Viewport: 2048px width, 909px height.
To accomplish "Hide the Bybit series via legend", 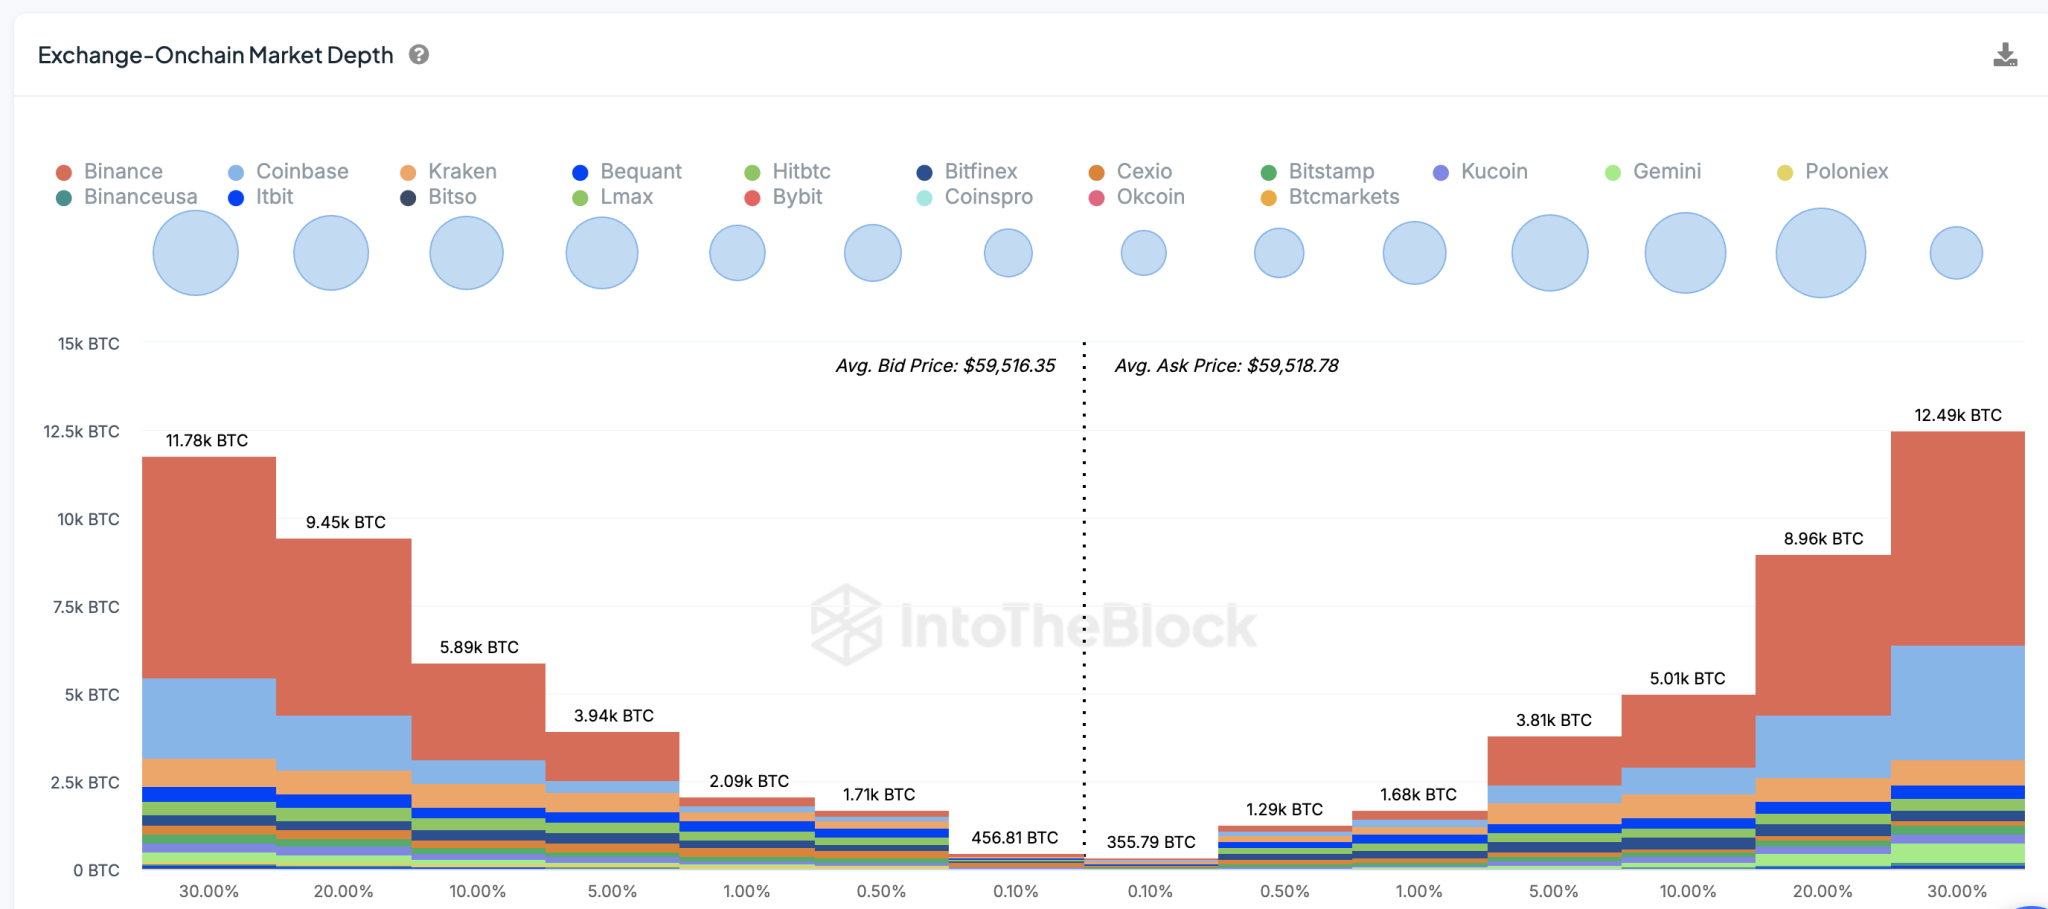I will pos(784,197).
